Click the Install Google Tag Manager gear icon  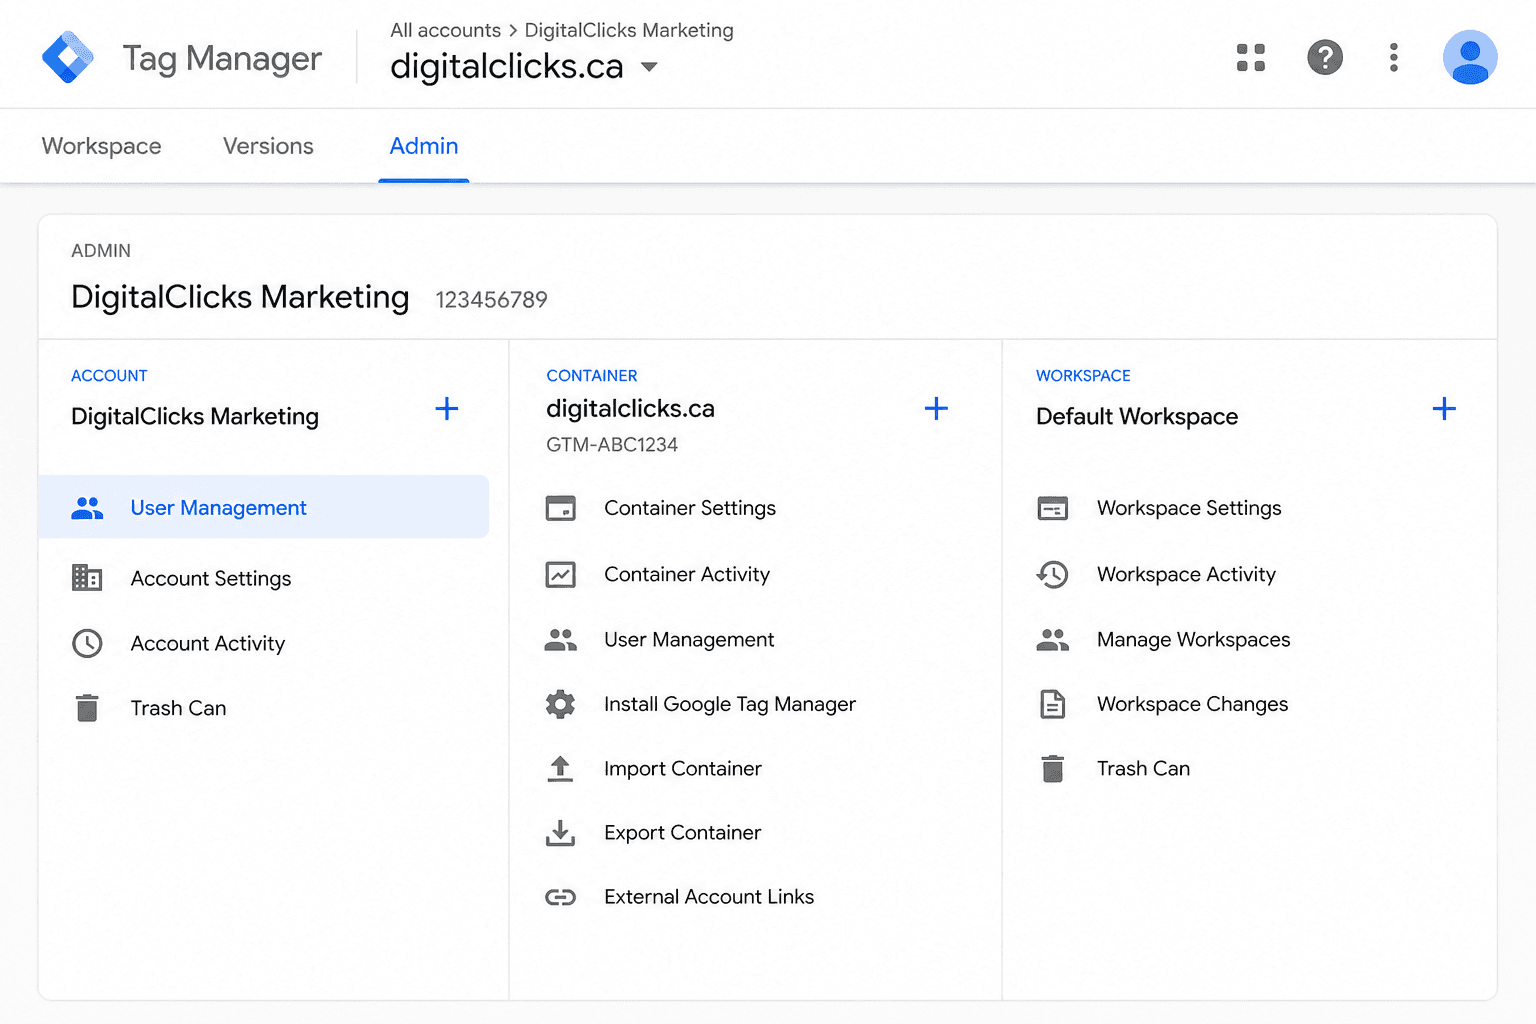click(560, 704)
